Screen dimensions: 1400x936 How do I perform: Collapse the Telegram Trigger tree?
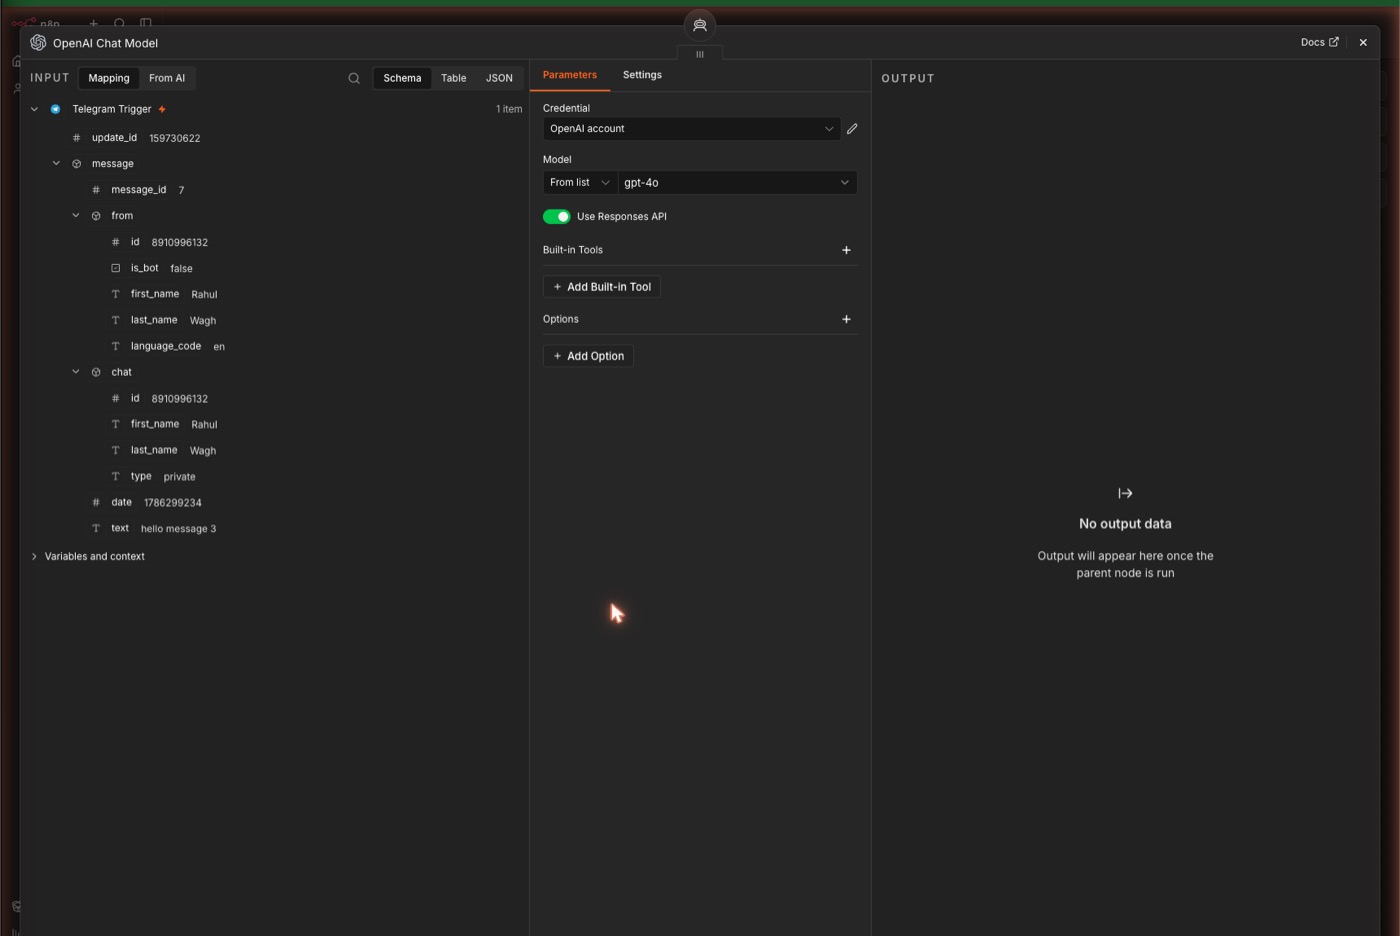click(x=34, y=109)
